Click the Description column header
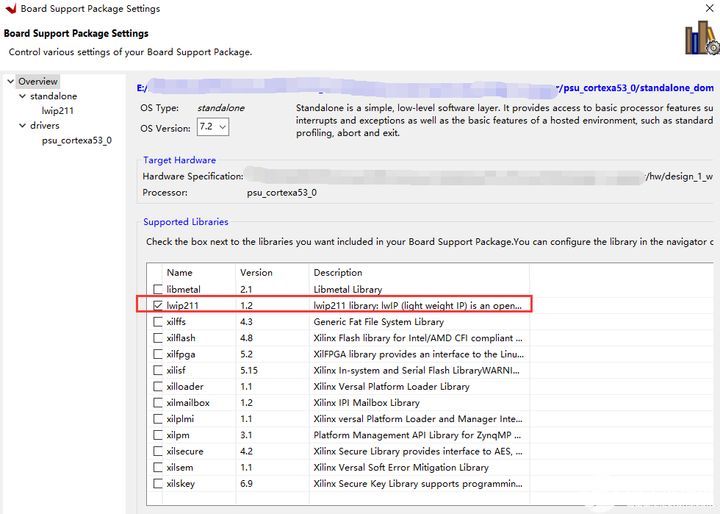Screen dimensions: 720x514 [338, 272]
